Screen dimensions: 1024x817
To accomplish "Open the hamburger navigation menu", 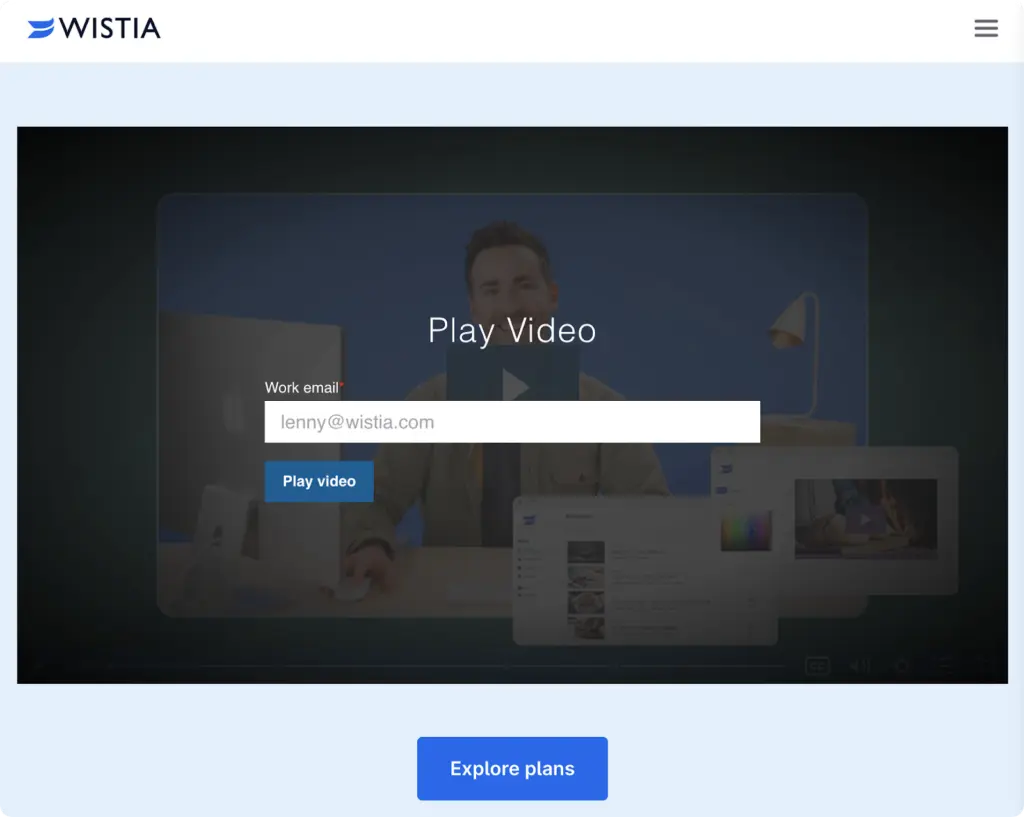I will click(x=986, y=29).
